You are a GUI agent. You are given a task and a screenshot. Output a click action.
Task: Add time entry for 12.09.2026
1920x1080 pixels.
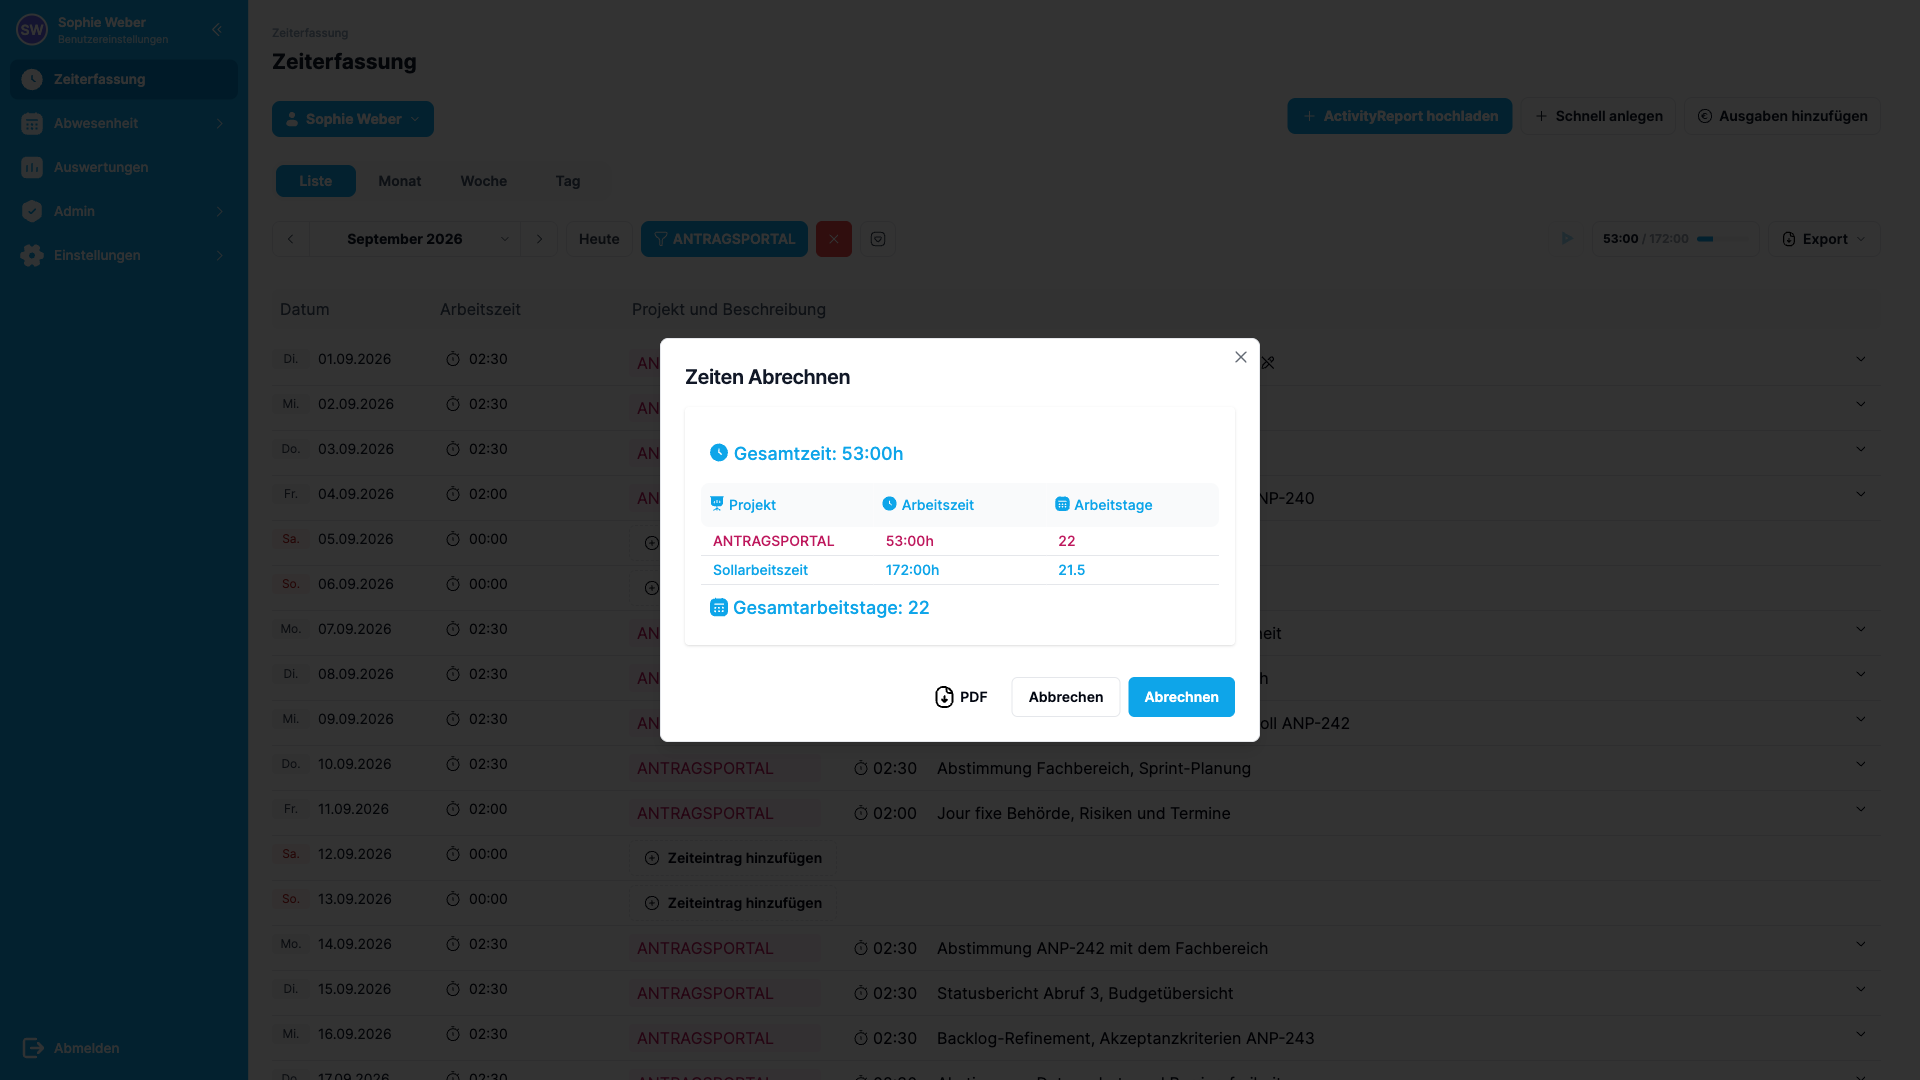(x=733, y=858)
